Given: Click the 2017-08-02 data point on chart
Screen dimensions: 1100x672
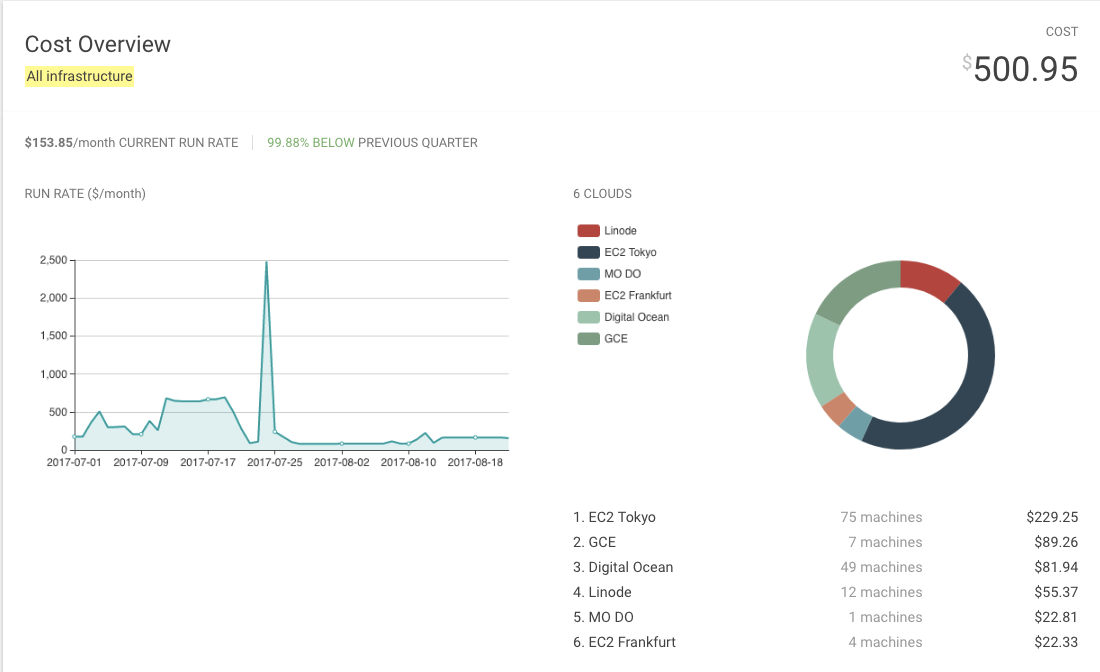Looking at the screenshot, I should tap(342, 443).
